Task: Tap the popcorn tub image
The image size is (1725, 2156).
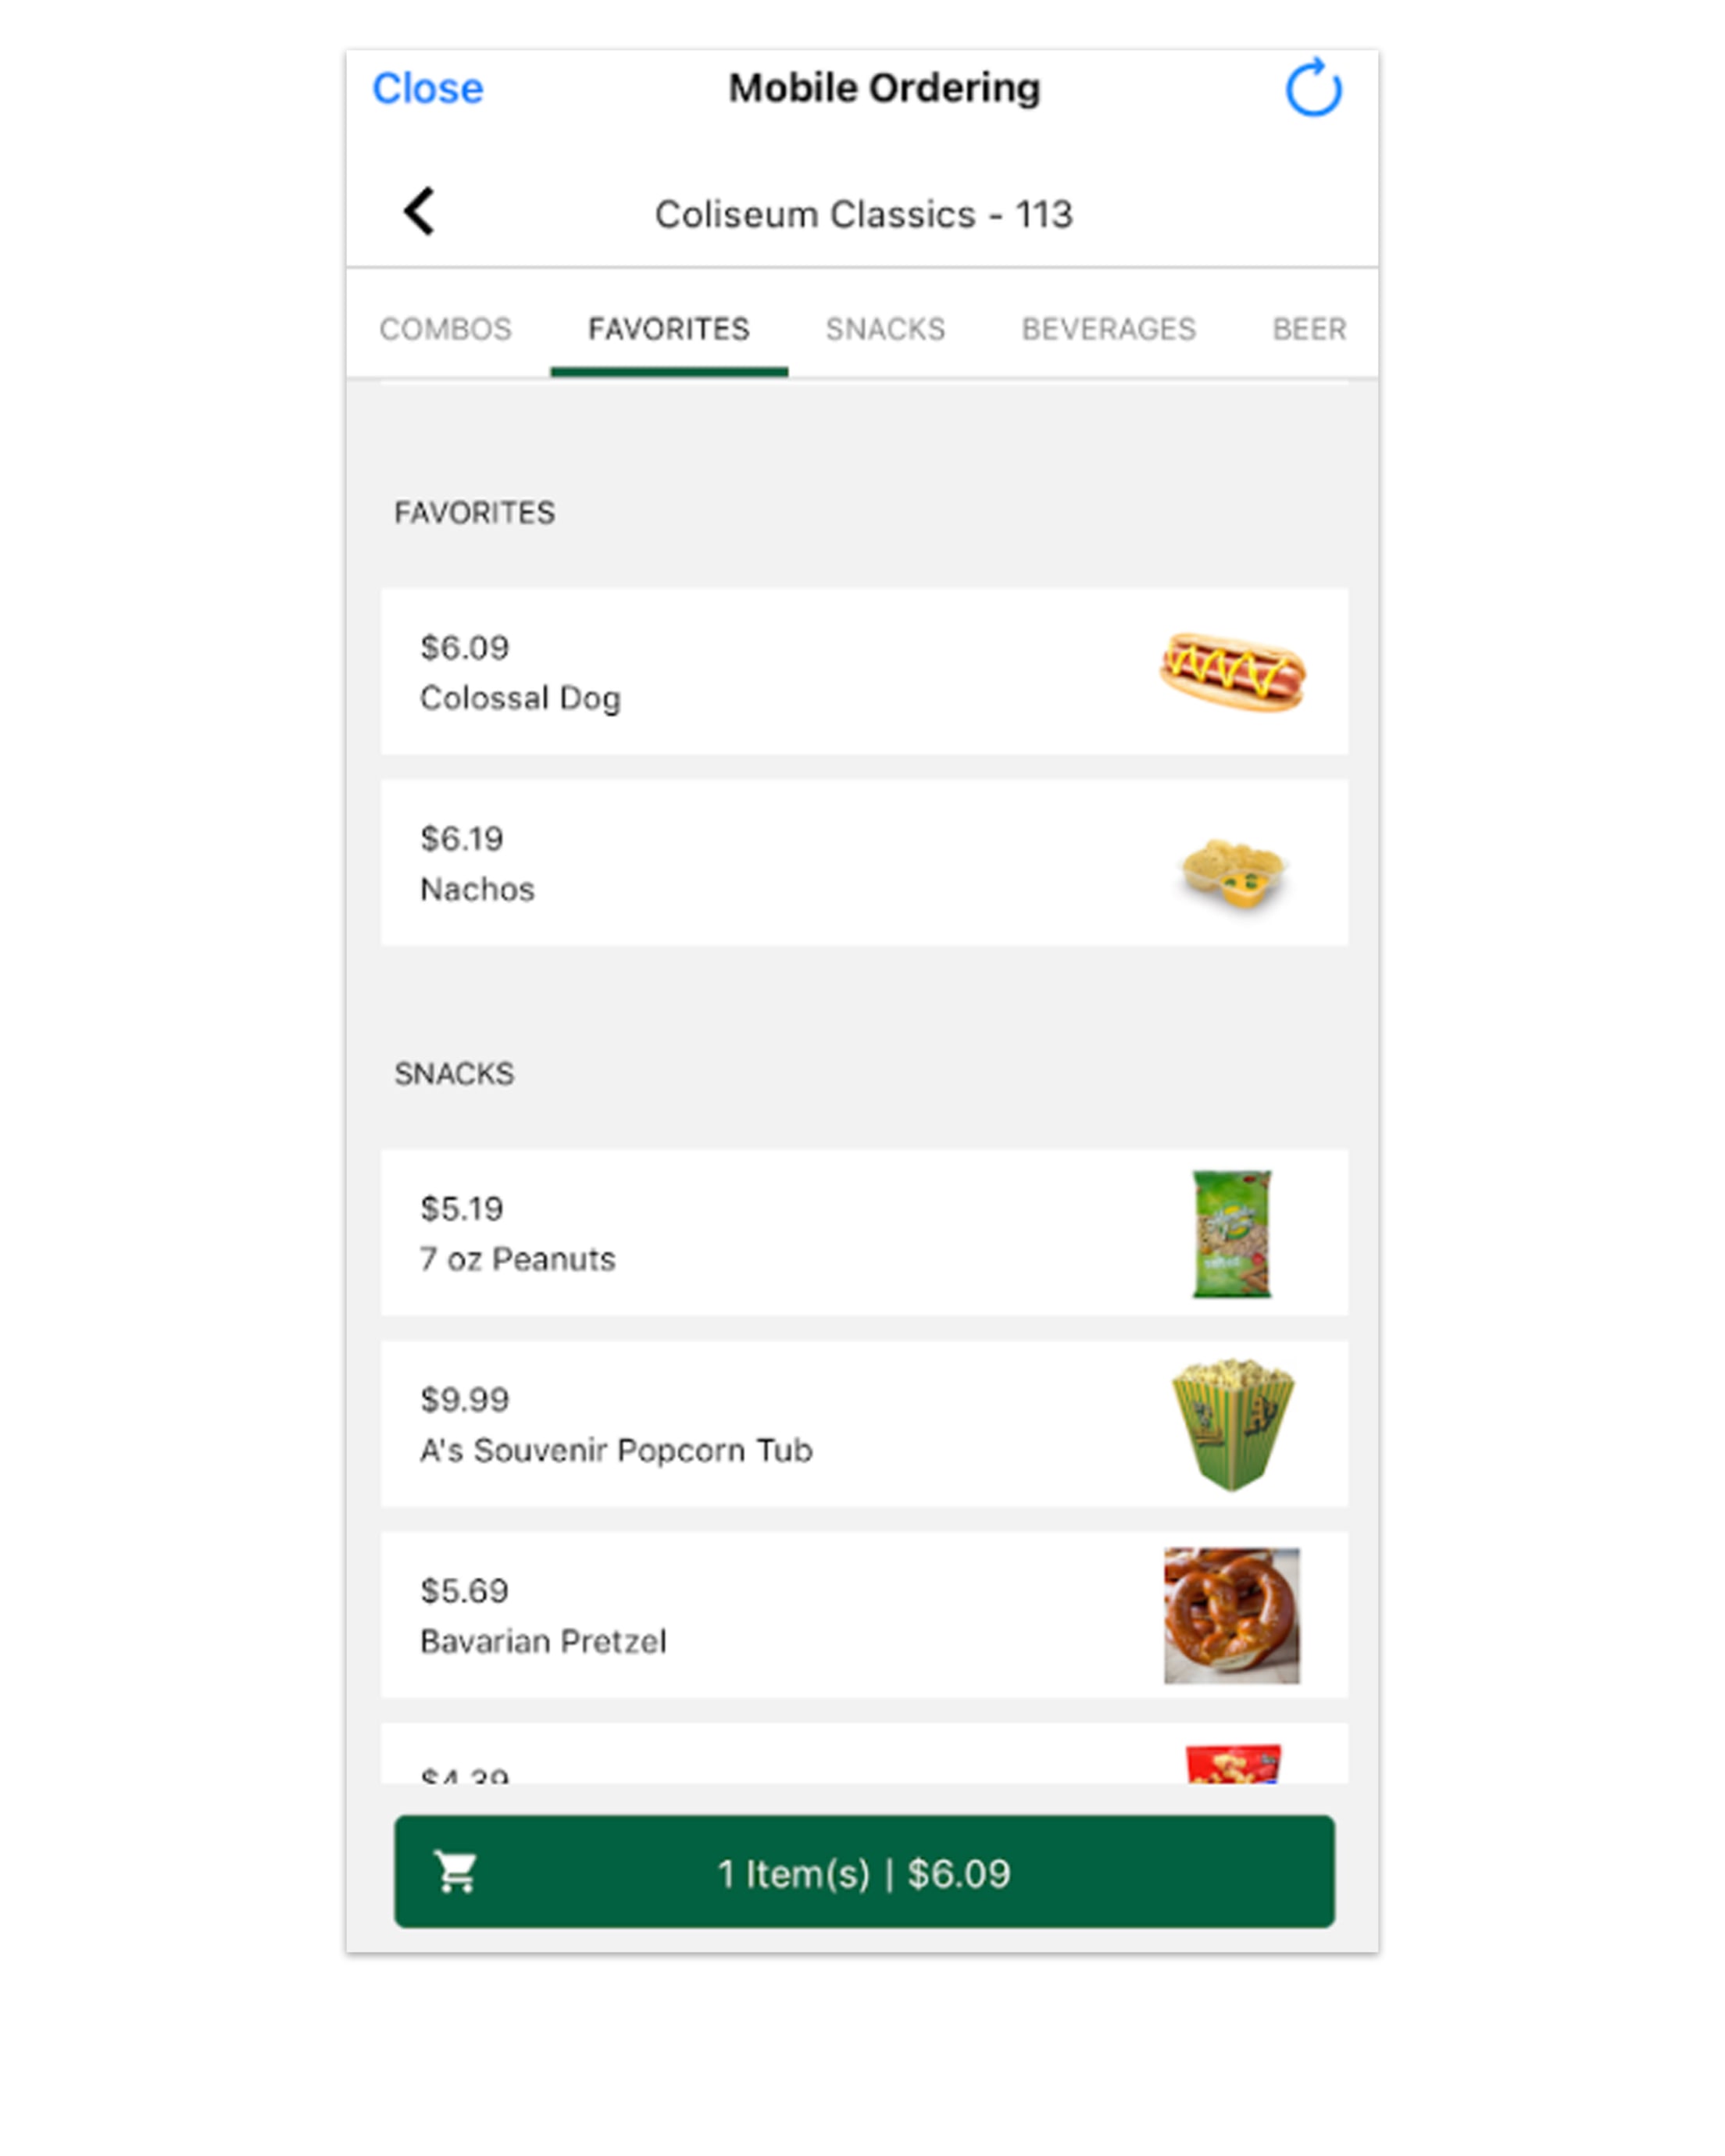Action: [1232, 1424]
